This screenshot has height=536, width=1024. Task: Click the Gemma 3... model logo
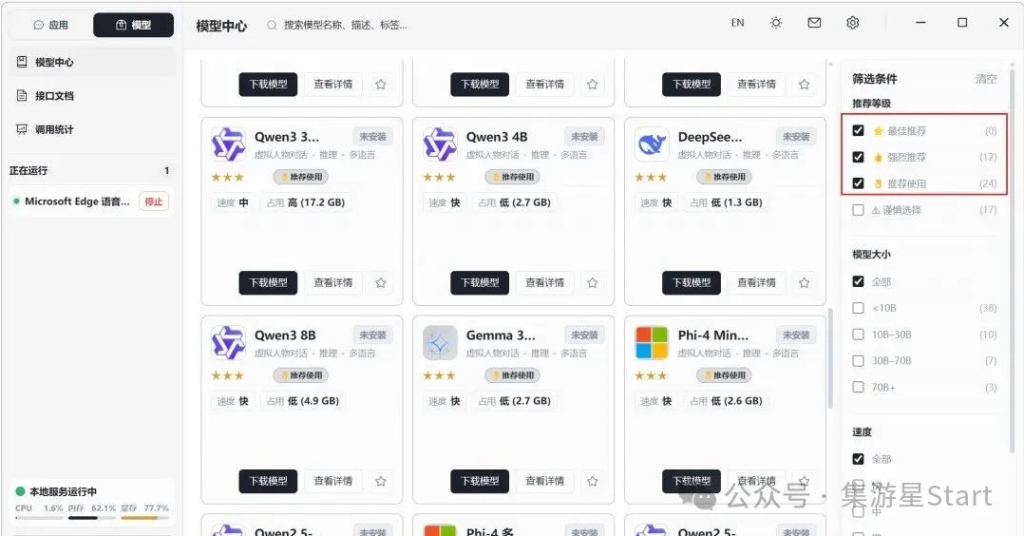pos(440,343)
